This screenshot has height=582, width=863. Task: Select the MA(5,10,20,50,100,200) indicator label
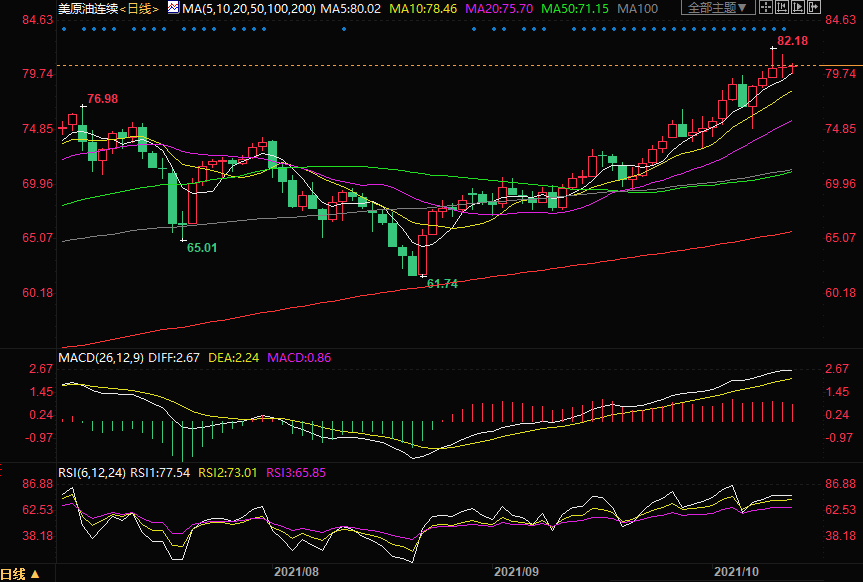pos(249,8)
